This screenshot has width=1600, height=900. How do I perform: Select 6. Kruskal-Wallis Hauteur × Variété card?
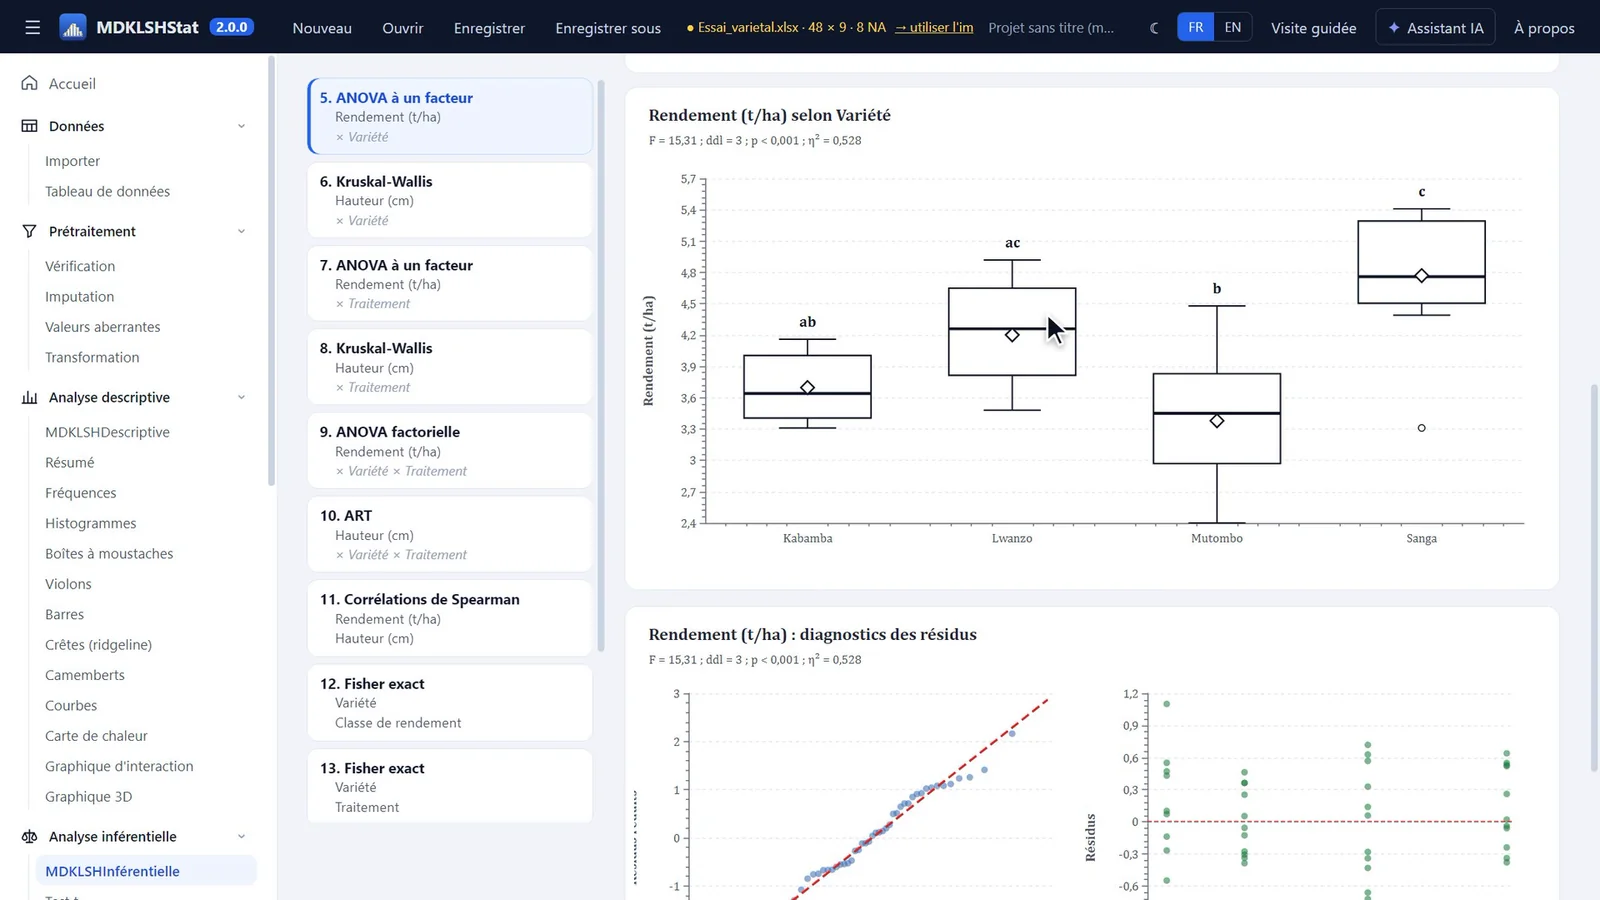(450, 200)
